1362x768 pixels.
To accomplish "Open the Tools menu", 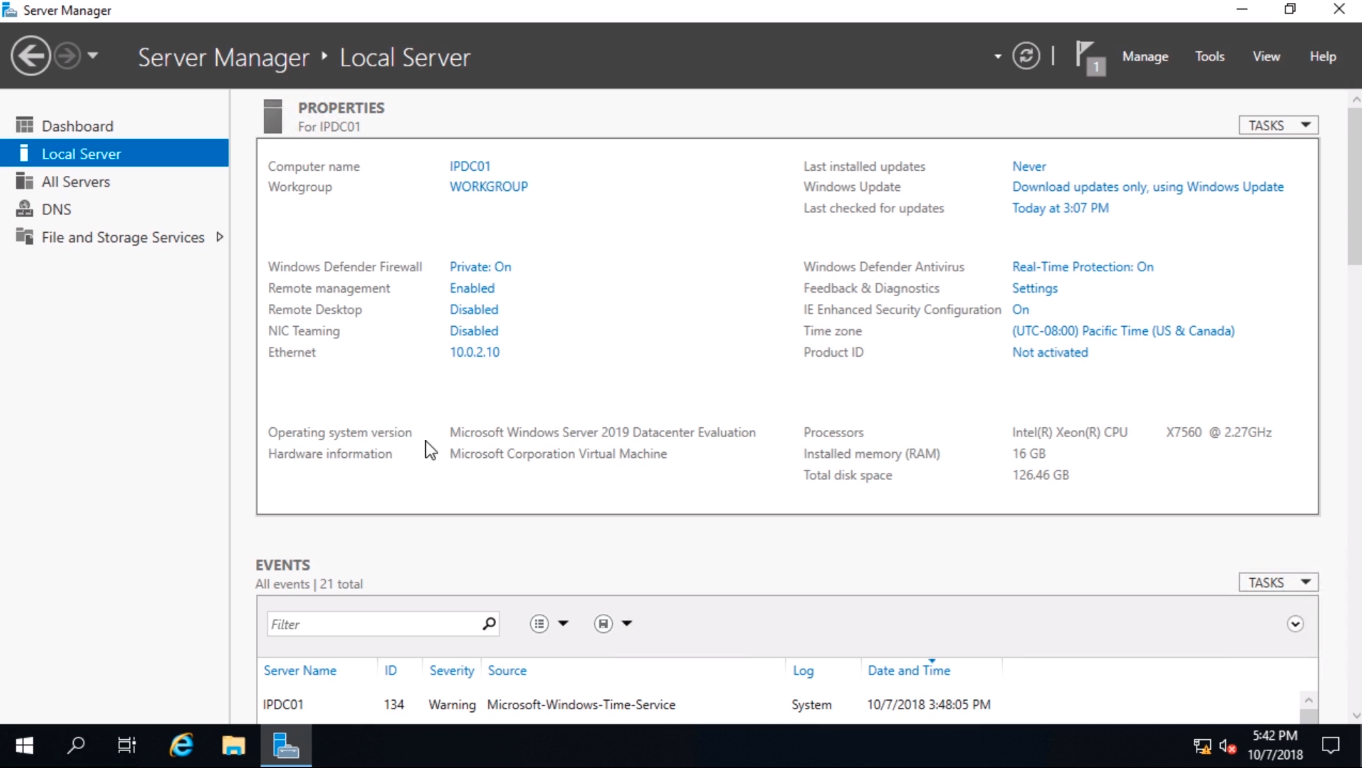I will coord(1209,57).
